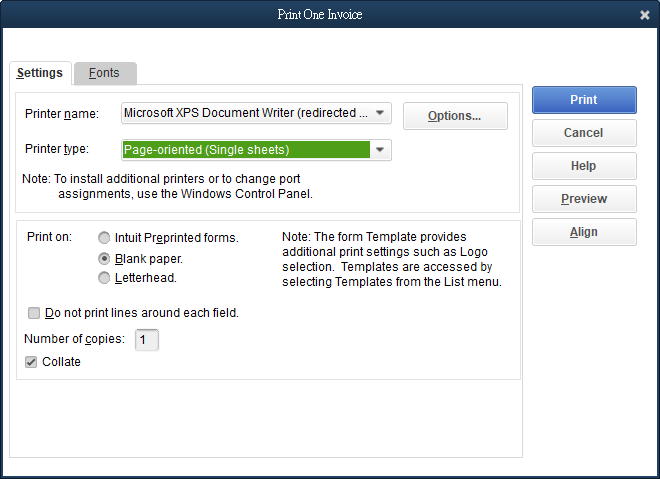The height and width of the screenshot is (479, 660).
Task: Open the Printer name dropdown arrow
Action: click(380, 113)
